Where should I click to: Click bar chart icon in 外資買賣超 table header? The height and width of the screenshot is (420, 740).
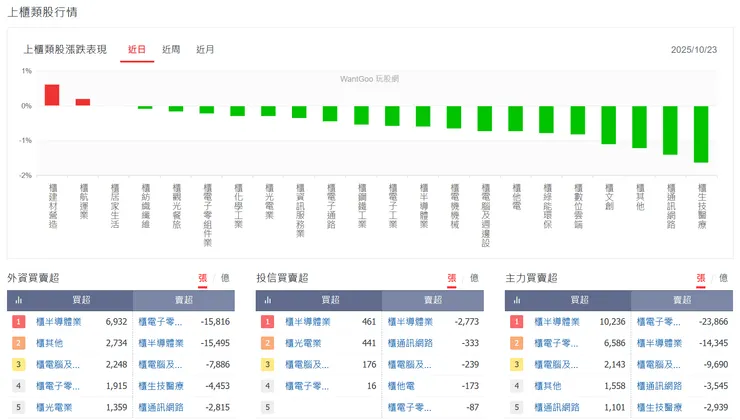coord(19,300)
